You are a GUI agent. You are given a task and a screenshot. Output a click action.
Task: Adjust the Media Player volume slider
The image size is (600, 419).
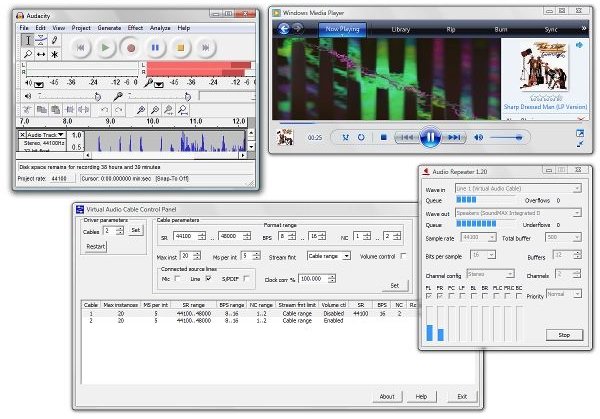[x=507, y=137]
